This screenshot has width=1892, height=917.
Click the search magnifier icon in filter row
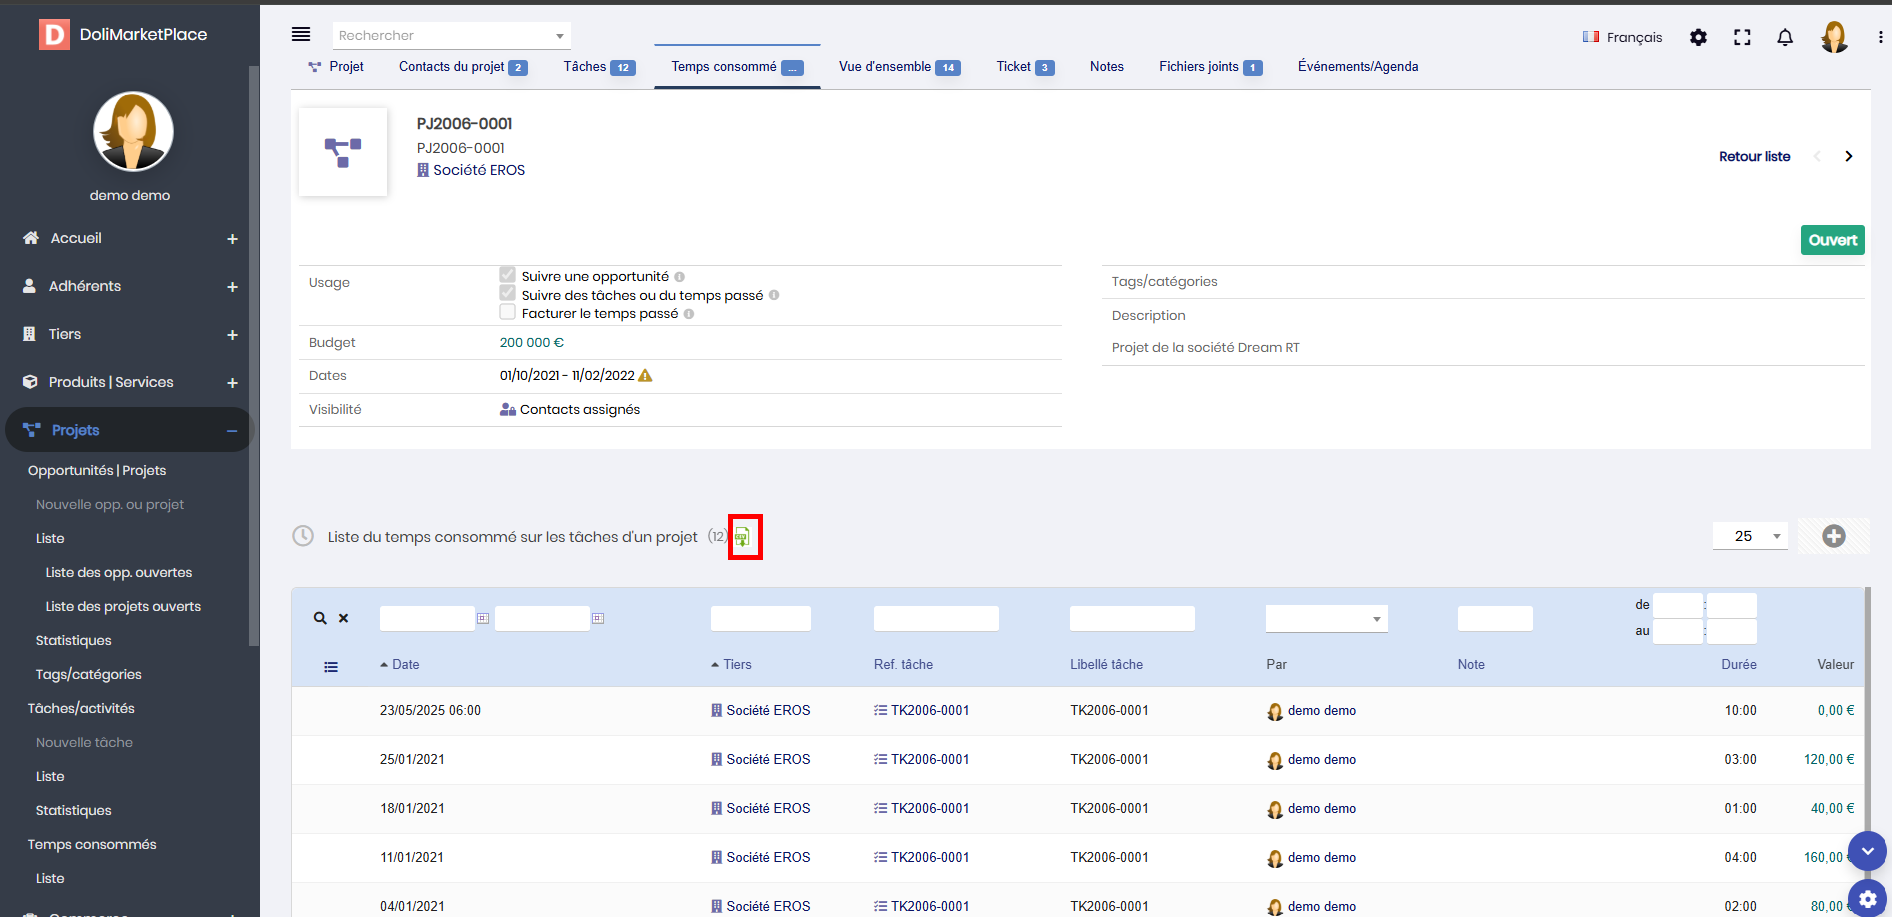pos(320,618)
